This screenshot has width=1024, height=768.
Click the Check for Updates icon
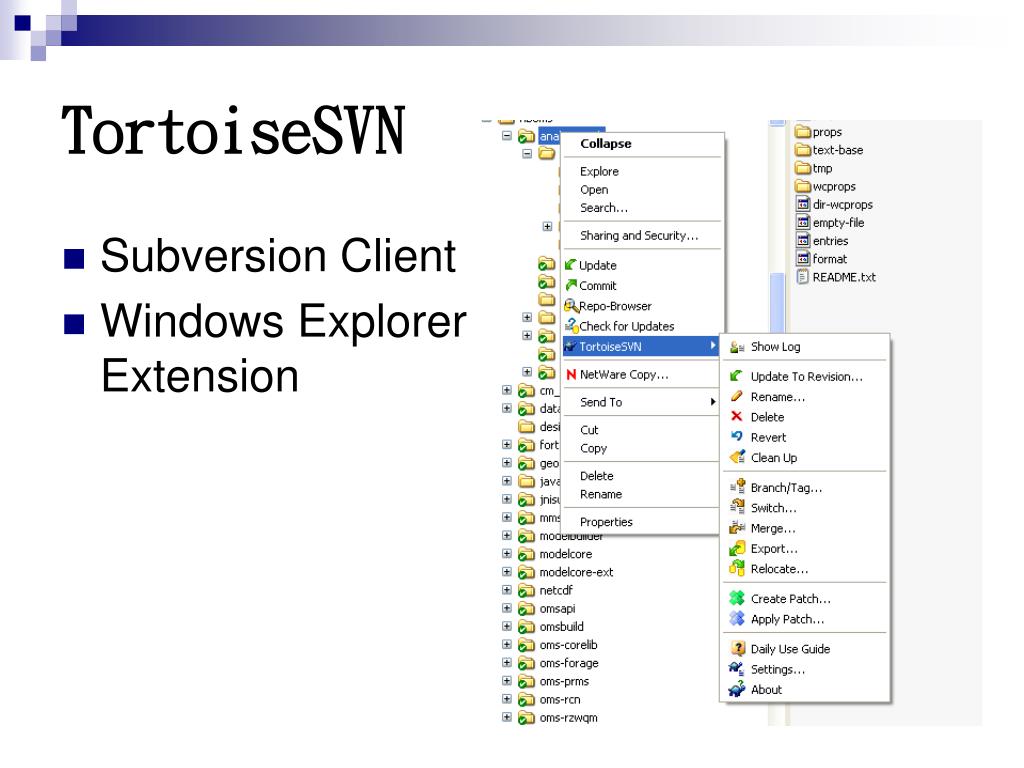tap(571, 326)
